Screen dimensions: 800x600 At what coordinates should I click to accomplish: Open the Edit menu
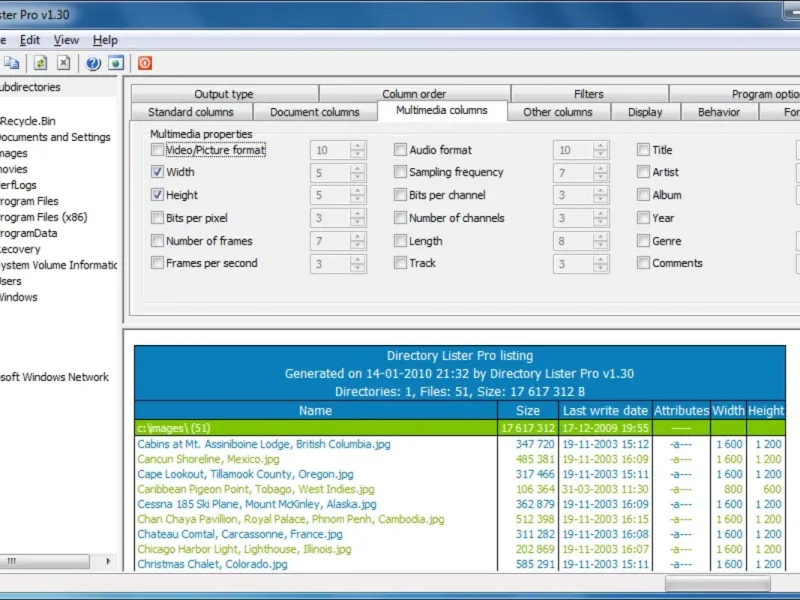pos(30,40)
